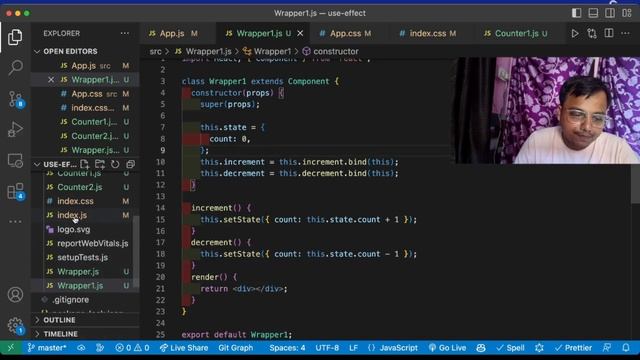Refresh the explorer file tree
The image size is (640, 360).
115,164
